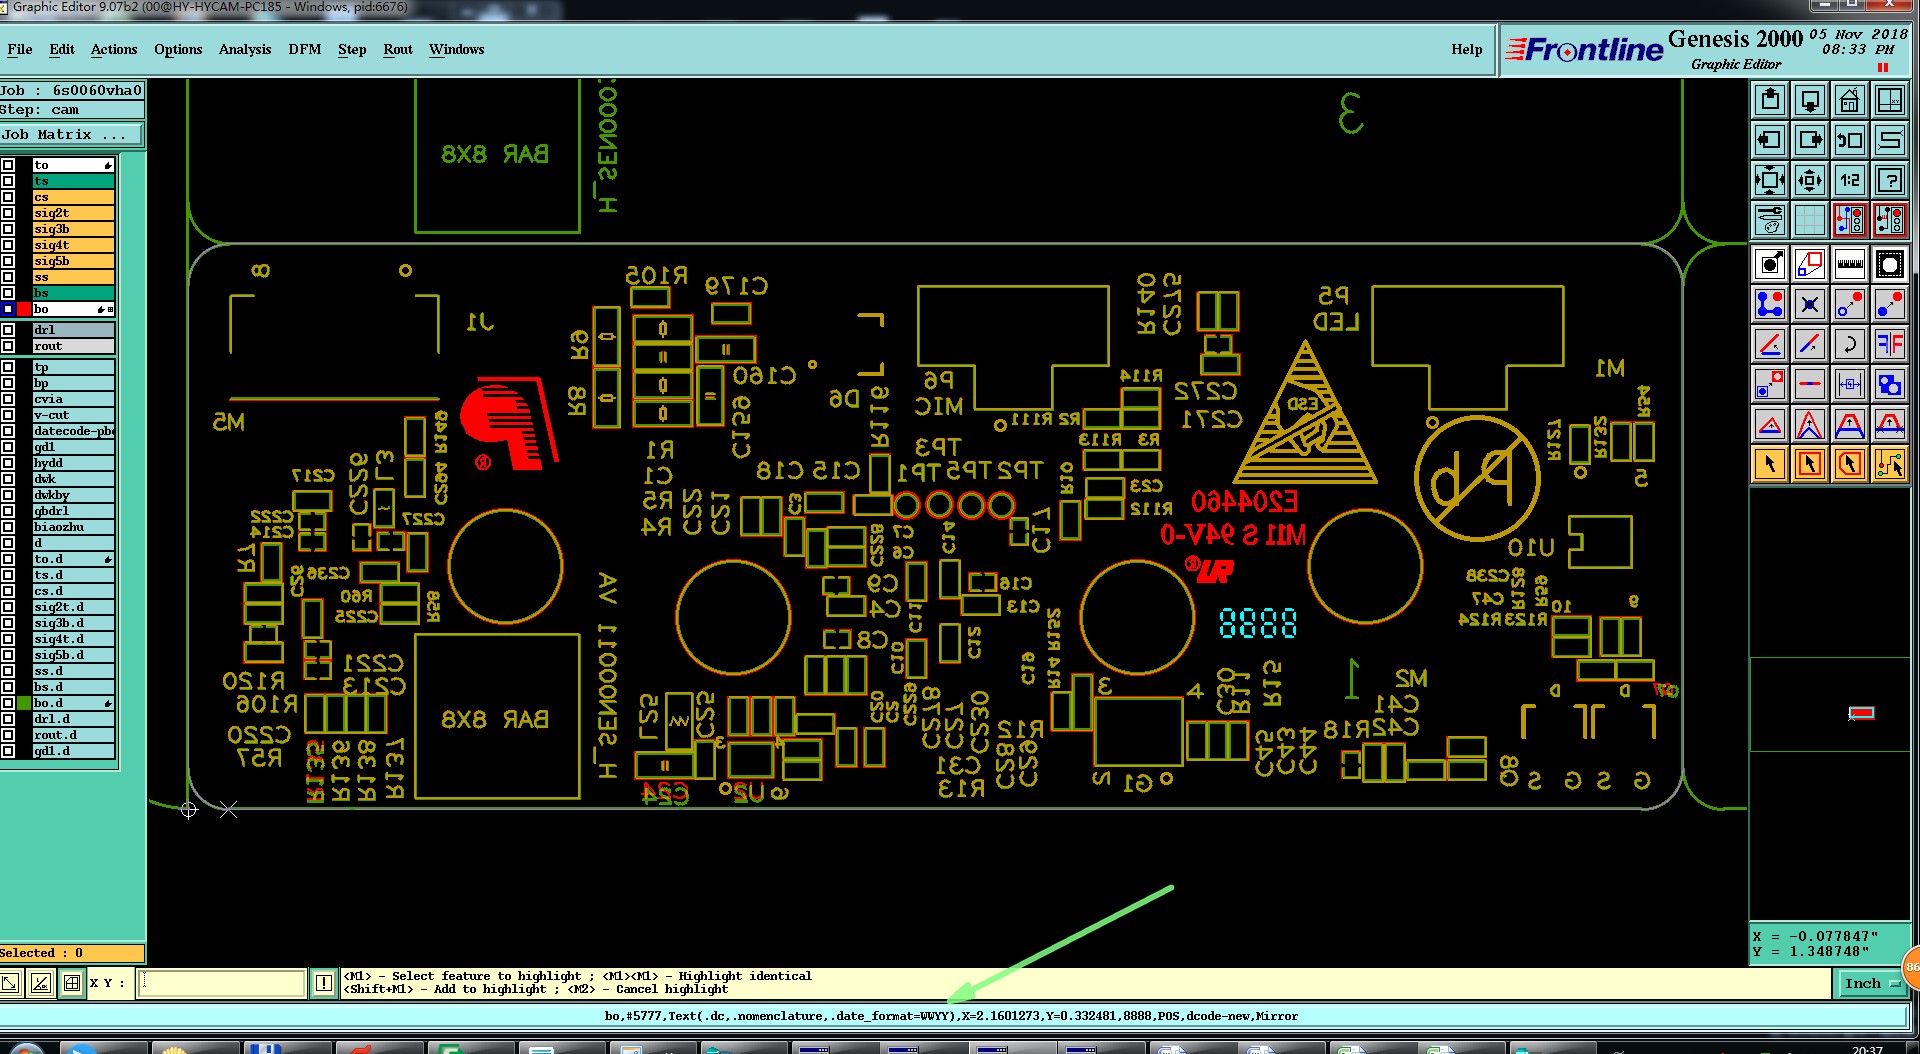Image resolution: width=1920 pixels, height=1054 pixels.
Task: Click the X Y coordinate input field
Action: tap(221, 983)
